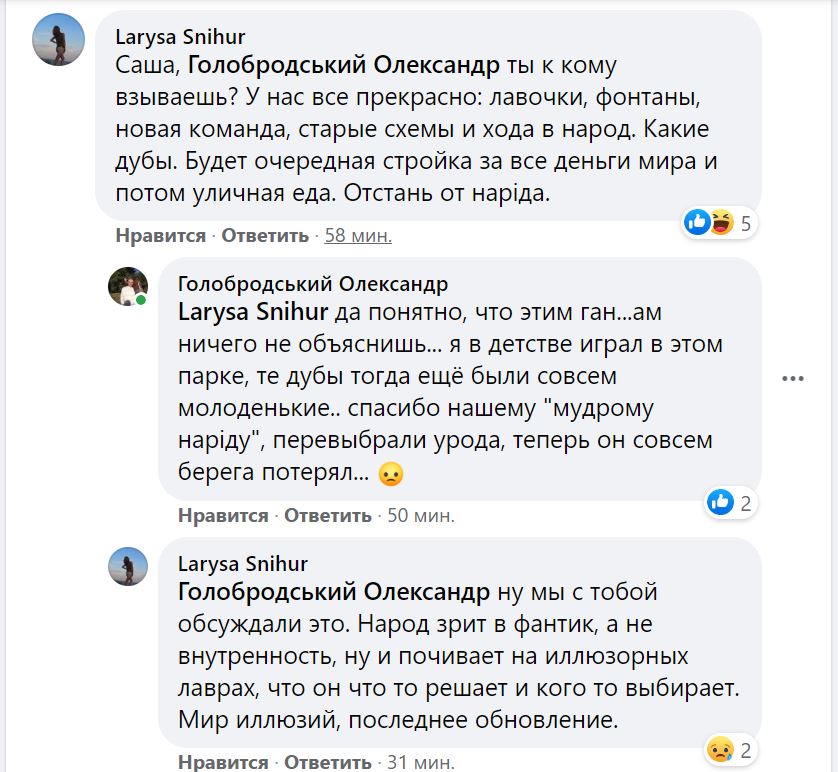Click the crying emoji reaction on last comment
This screenshot has height=772, width=838.
pos(720,748)
